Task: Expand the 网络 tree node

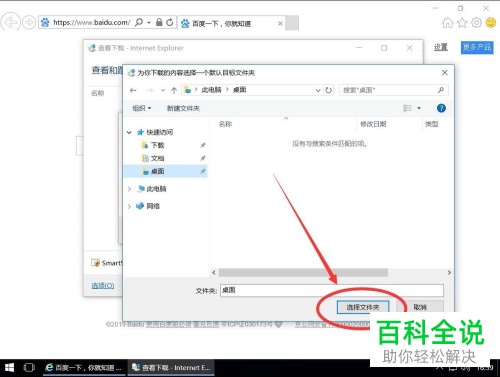Action: (129, 206)
